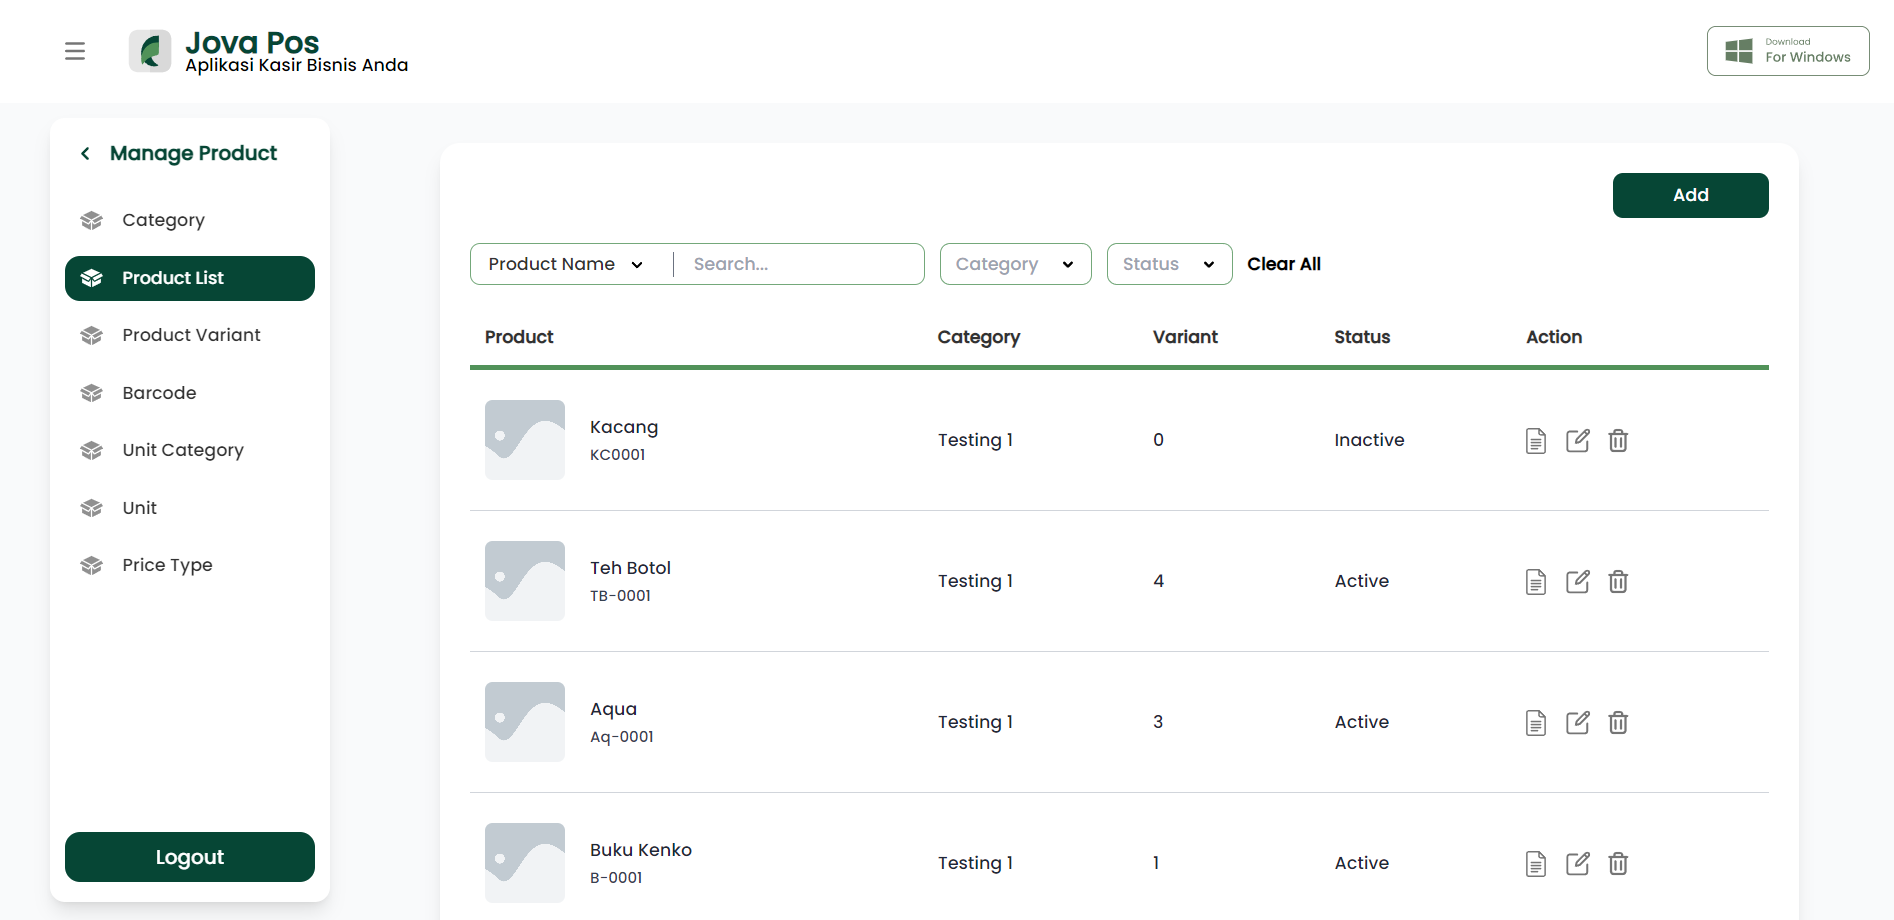Expand the Category filter dropdown
This screenshot has width=1894, height=920.
(1015, 264)
